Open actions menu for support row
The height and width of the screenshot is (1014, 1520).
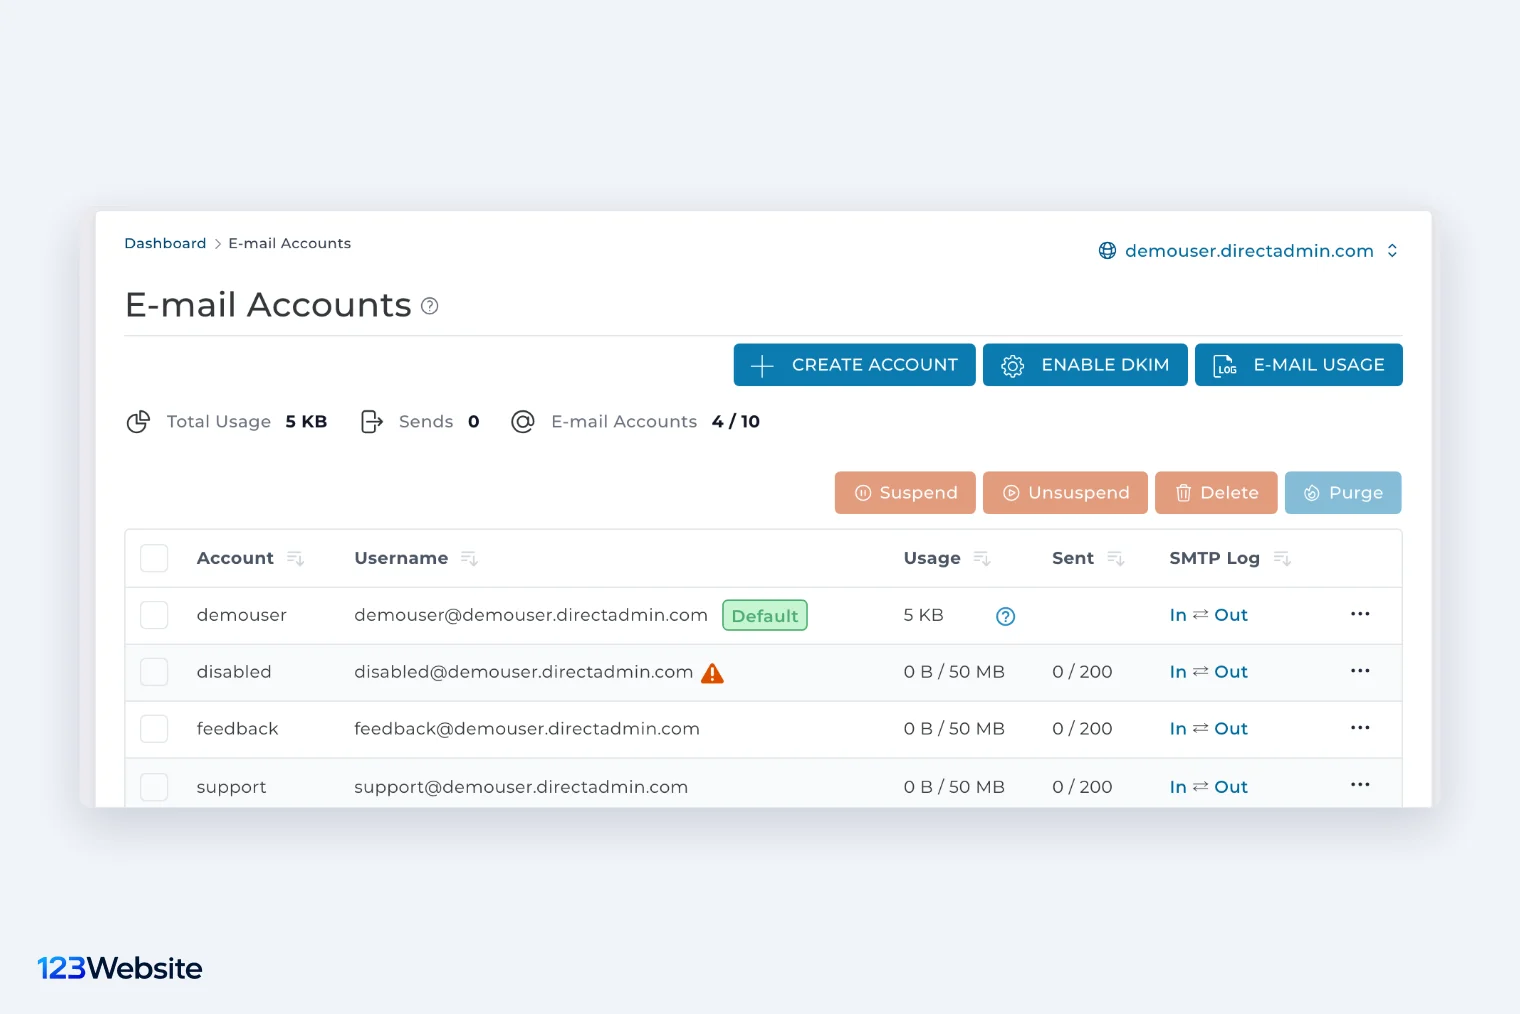click(x=1360, y=785)
